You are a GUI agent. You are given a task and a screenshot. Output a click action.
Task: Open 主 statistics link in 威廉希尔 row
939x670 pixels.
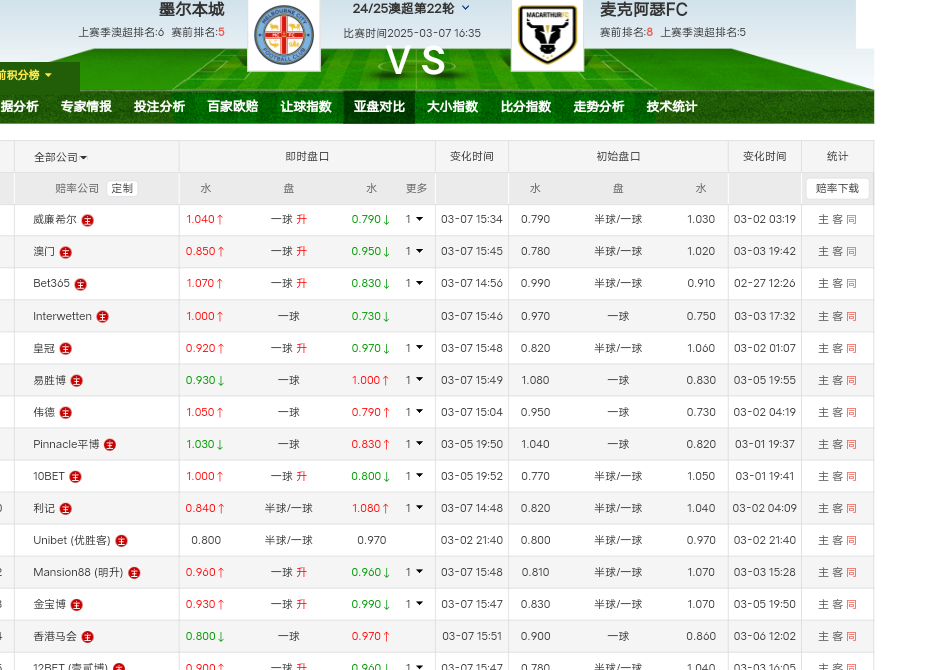pos(823,220)
